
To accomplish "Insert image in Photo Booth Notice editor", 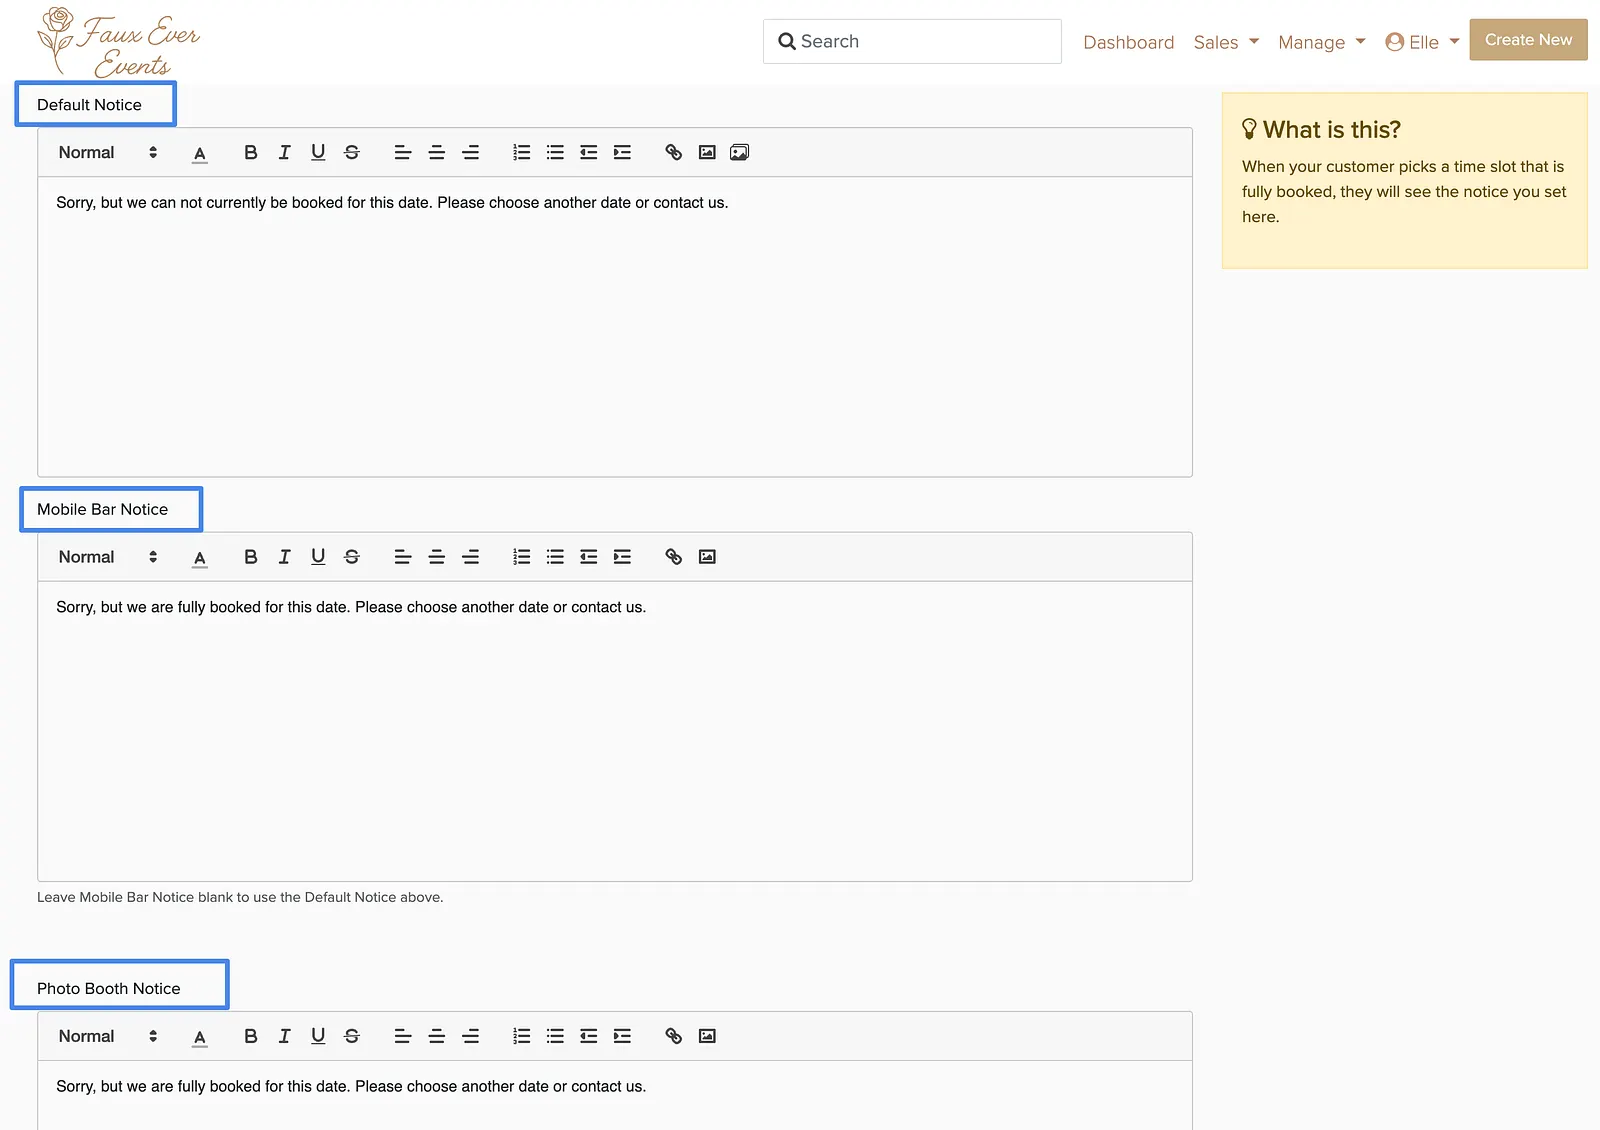I will (x=707, y=1036).
